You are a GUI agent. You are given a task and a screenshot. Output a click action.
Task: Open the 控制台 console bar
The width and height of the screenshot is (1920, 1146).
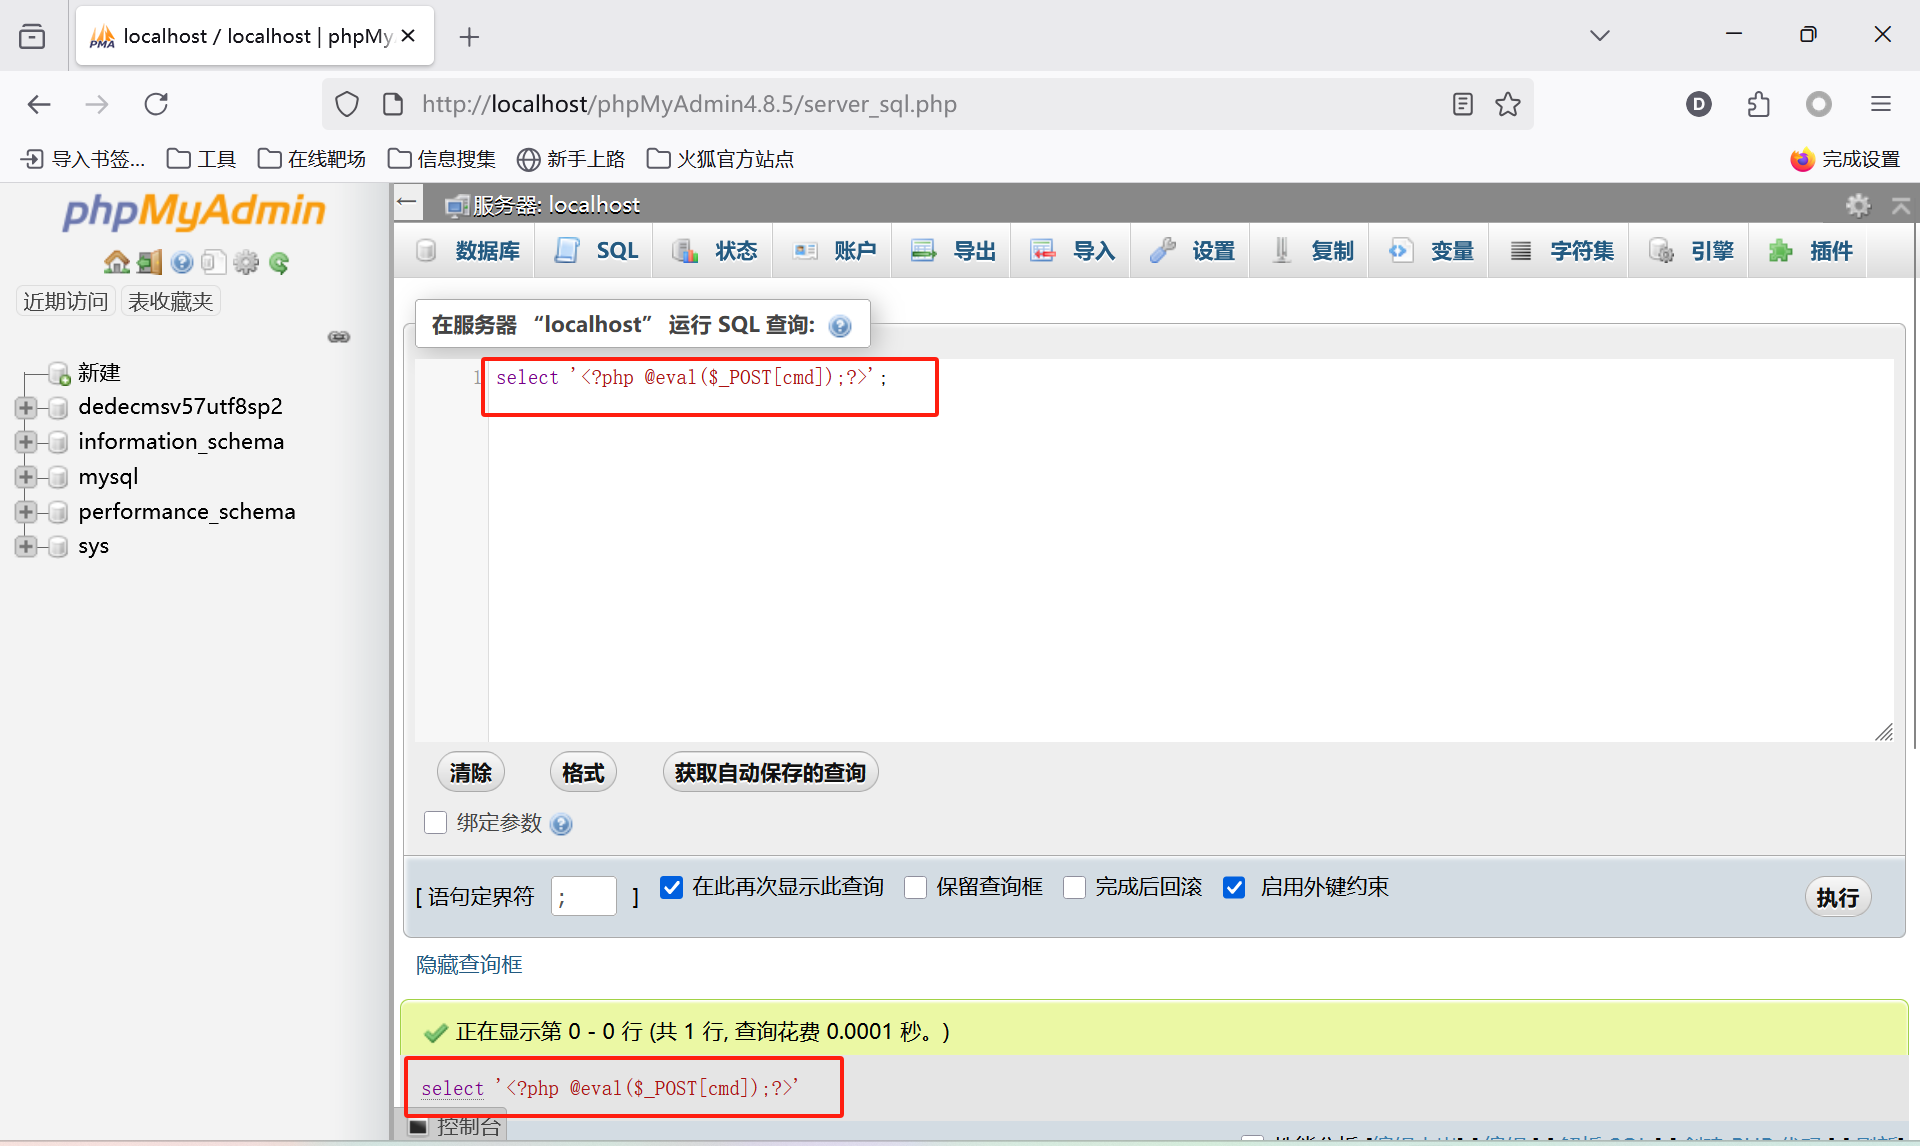tap(455, 1127)
